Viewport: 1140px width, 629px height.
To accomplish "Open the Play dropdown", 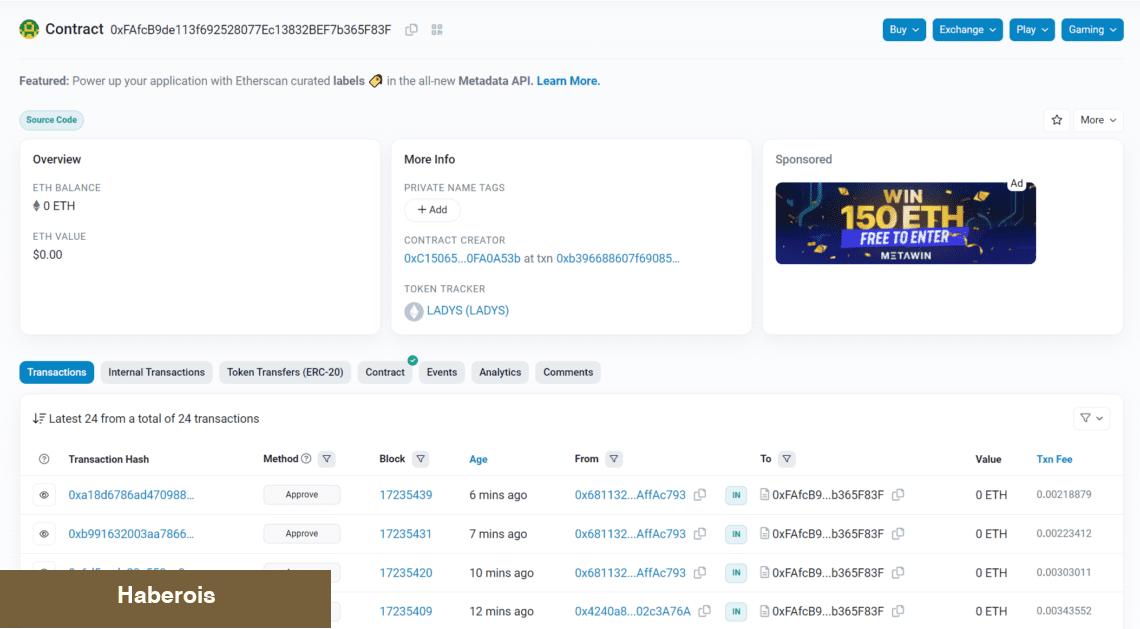I will [1032, 30].
